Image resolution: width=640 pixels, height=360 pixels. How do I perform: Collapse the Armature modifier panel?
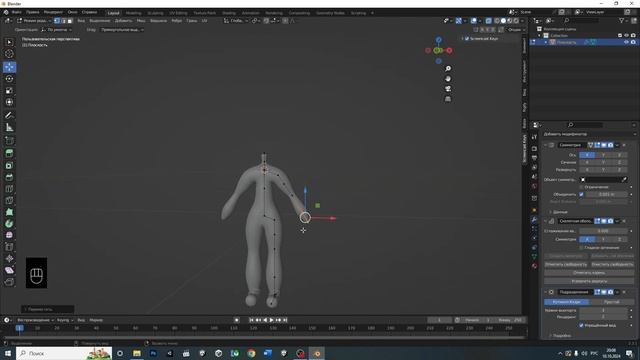pyautogui.click(x=545, y=221)
